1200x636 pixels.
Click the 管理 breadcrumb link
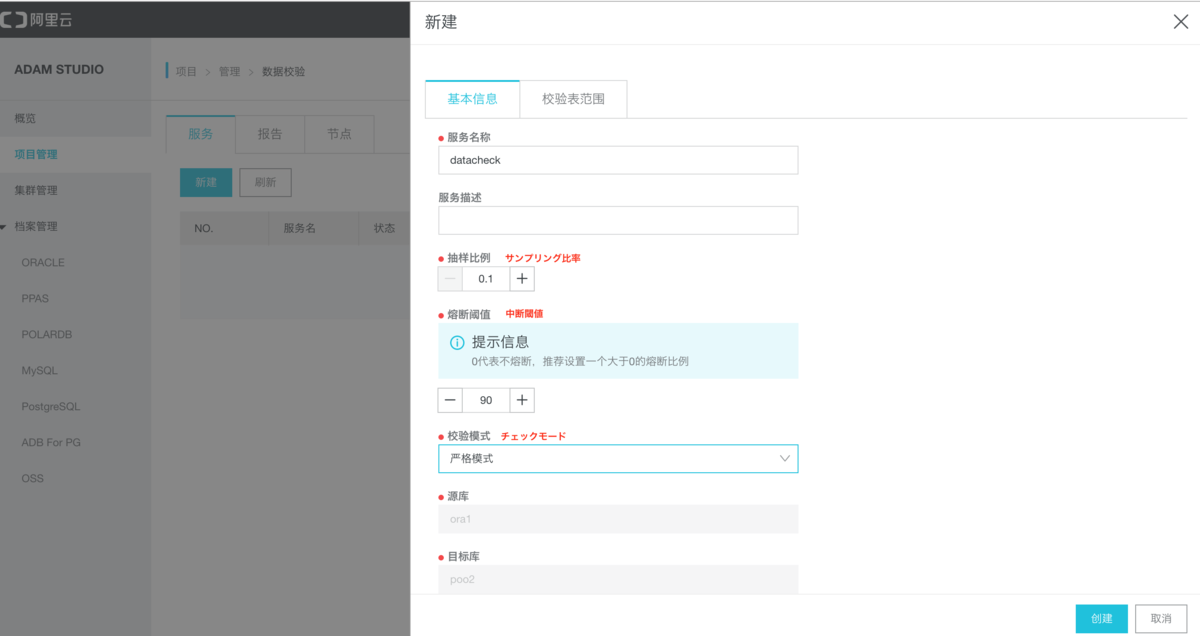pyautogui.click(x=230, y=72)
